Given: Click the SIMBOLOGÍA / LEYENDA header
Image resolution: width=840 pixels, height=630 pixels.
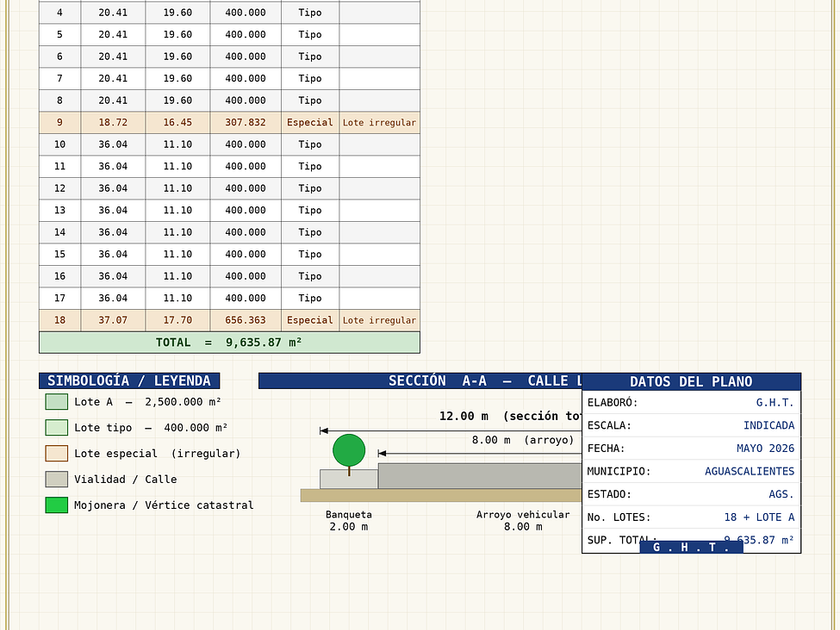Looking at the screenshot, I should 129,381.
